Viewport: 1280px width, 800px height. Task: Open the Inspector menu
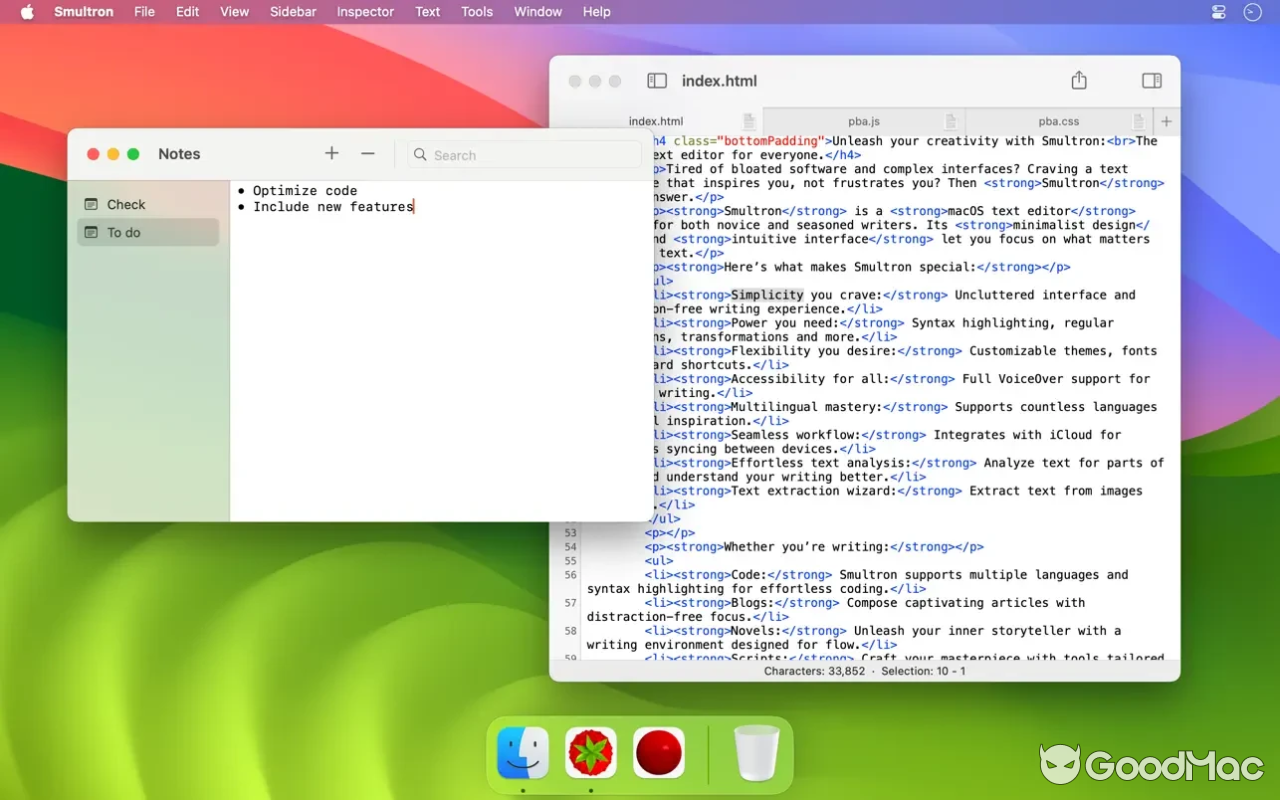point(364,12)
